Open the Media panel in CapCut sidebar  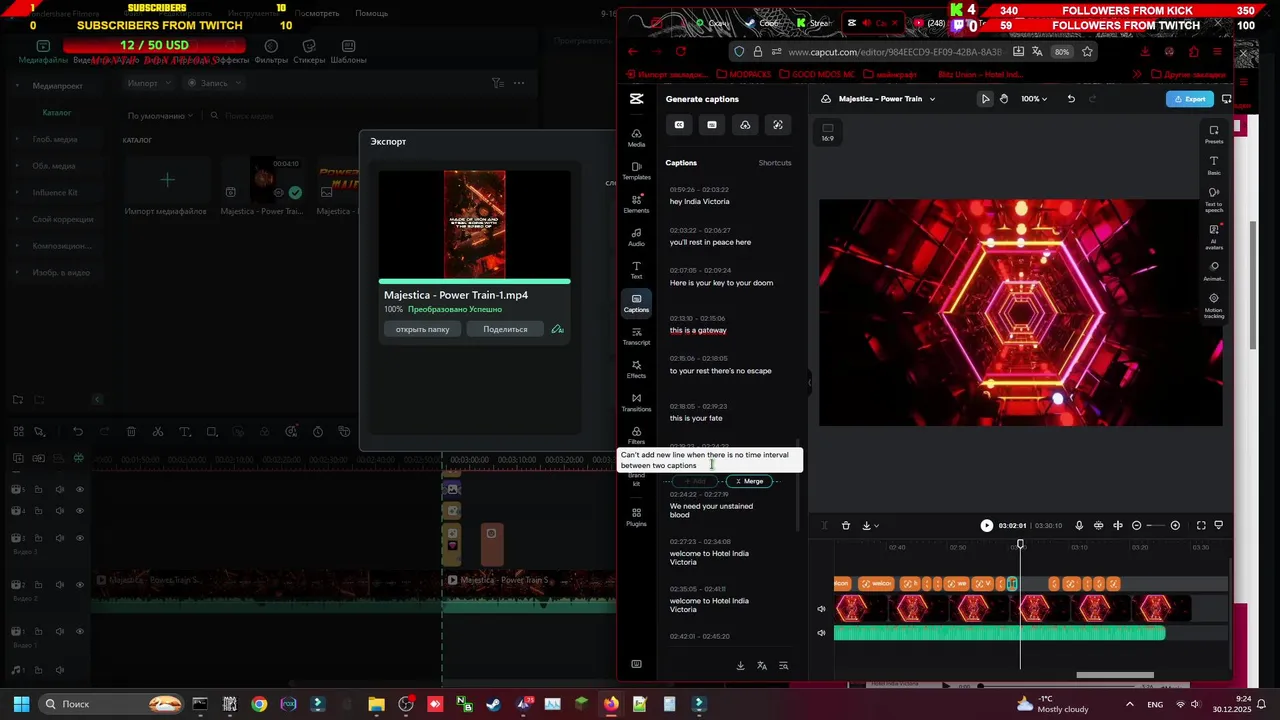(x=636, y=138)
